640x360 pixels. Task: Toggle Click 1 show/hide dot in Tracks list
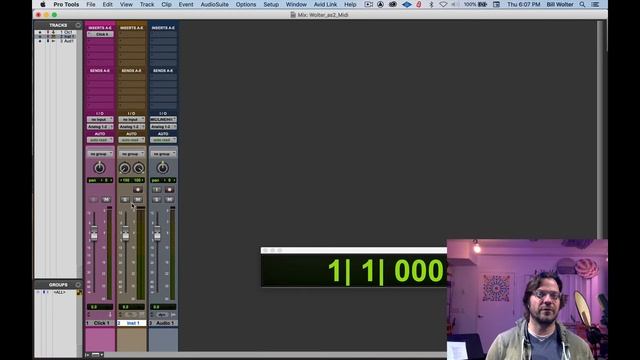pos(40,32)
